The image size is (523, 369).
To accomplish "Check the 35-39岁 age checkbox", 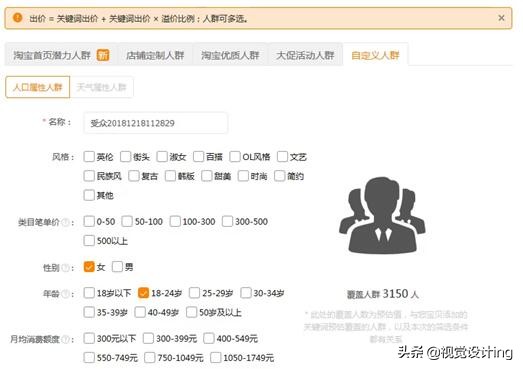I will [x=89, y=312].
